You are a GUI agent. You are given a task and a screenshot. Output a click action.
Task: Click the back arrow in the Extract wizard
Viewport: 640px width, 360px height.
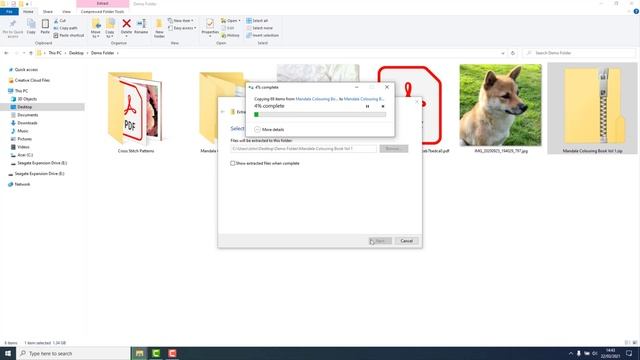point(223,111)
